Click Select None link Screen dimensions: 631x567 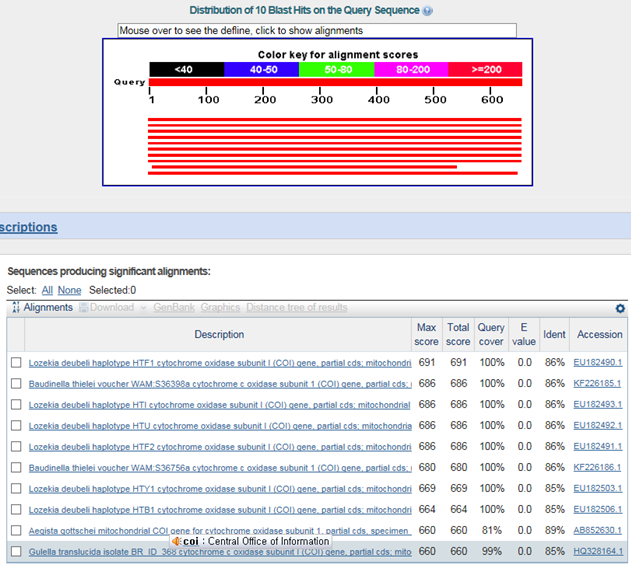point(69,290)
